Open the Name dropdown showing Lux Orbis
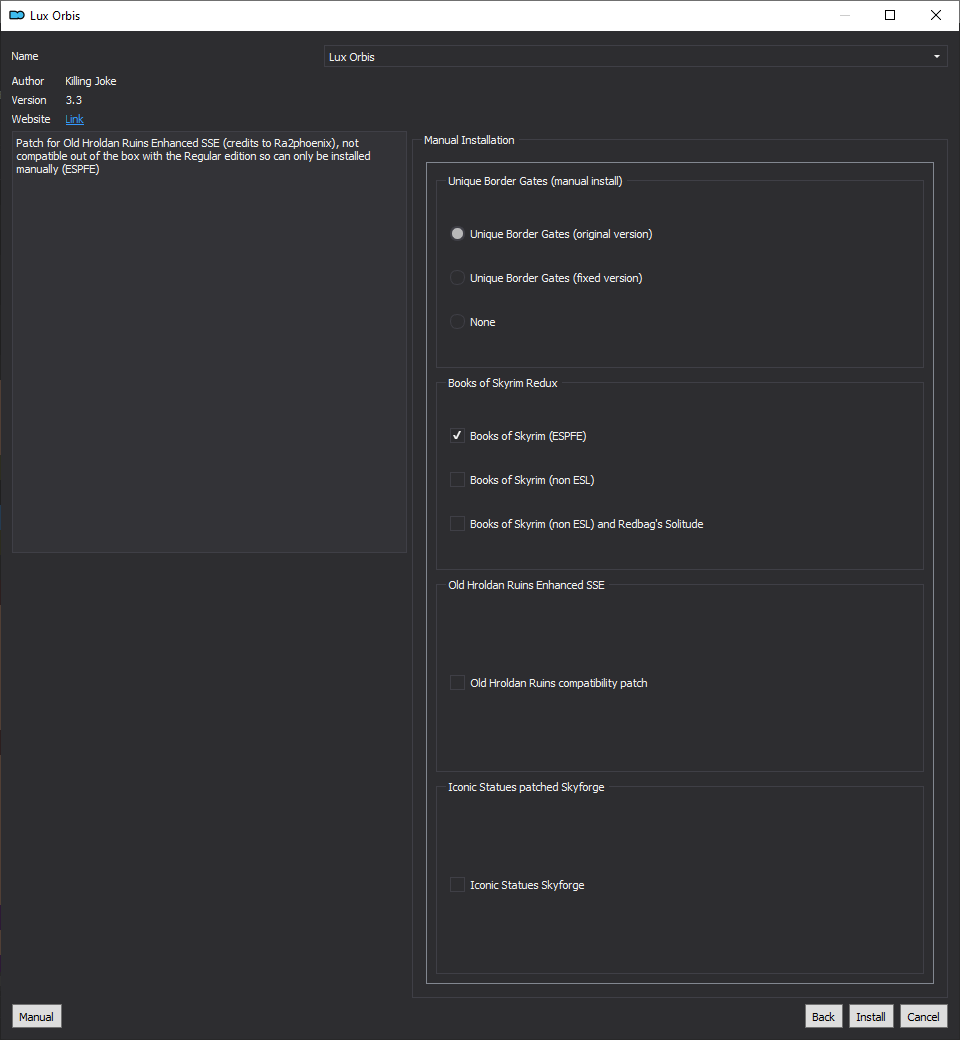Image resolution: width=960 pixels, height=1040 pixels. pyautogui.click(x=636, y=56)
